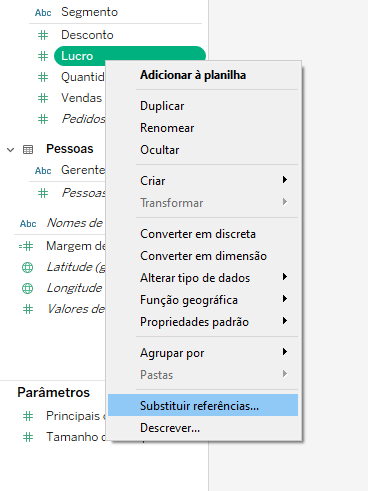The height and width of the screenshot is (491, 368).
Task: Choose Substituir referências from context menu
Action: pos(203,405)
